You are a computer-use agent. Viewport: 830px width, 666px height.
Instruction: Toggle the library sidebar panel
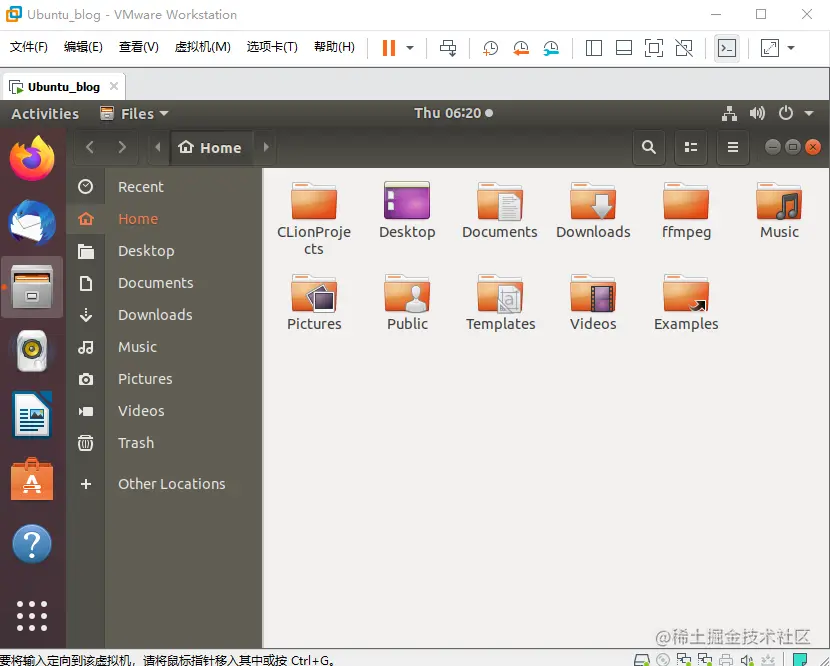(x=593, y=47)
